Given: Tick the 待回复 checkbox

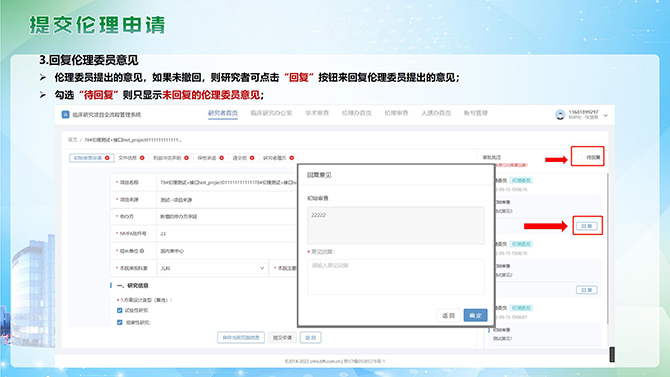Looking at the screenshot, I should pos(580,157).
